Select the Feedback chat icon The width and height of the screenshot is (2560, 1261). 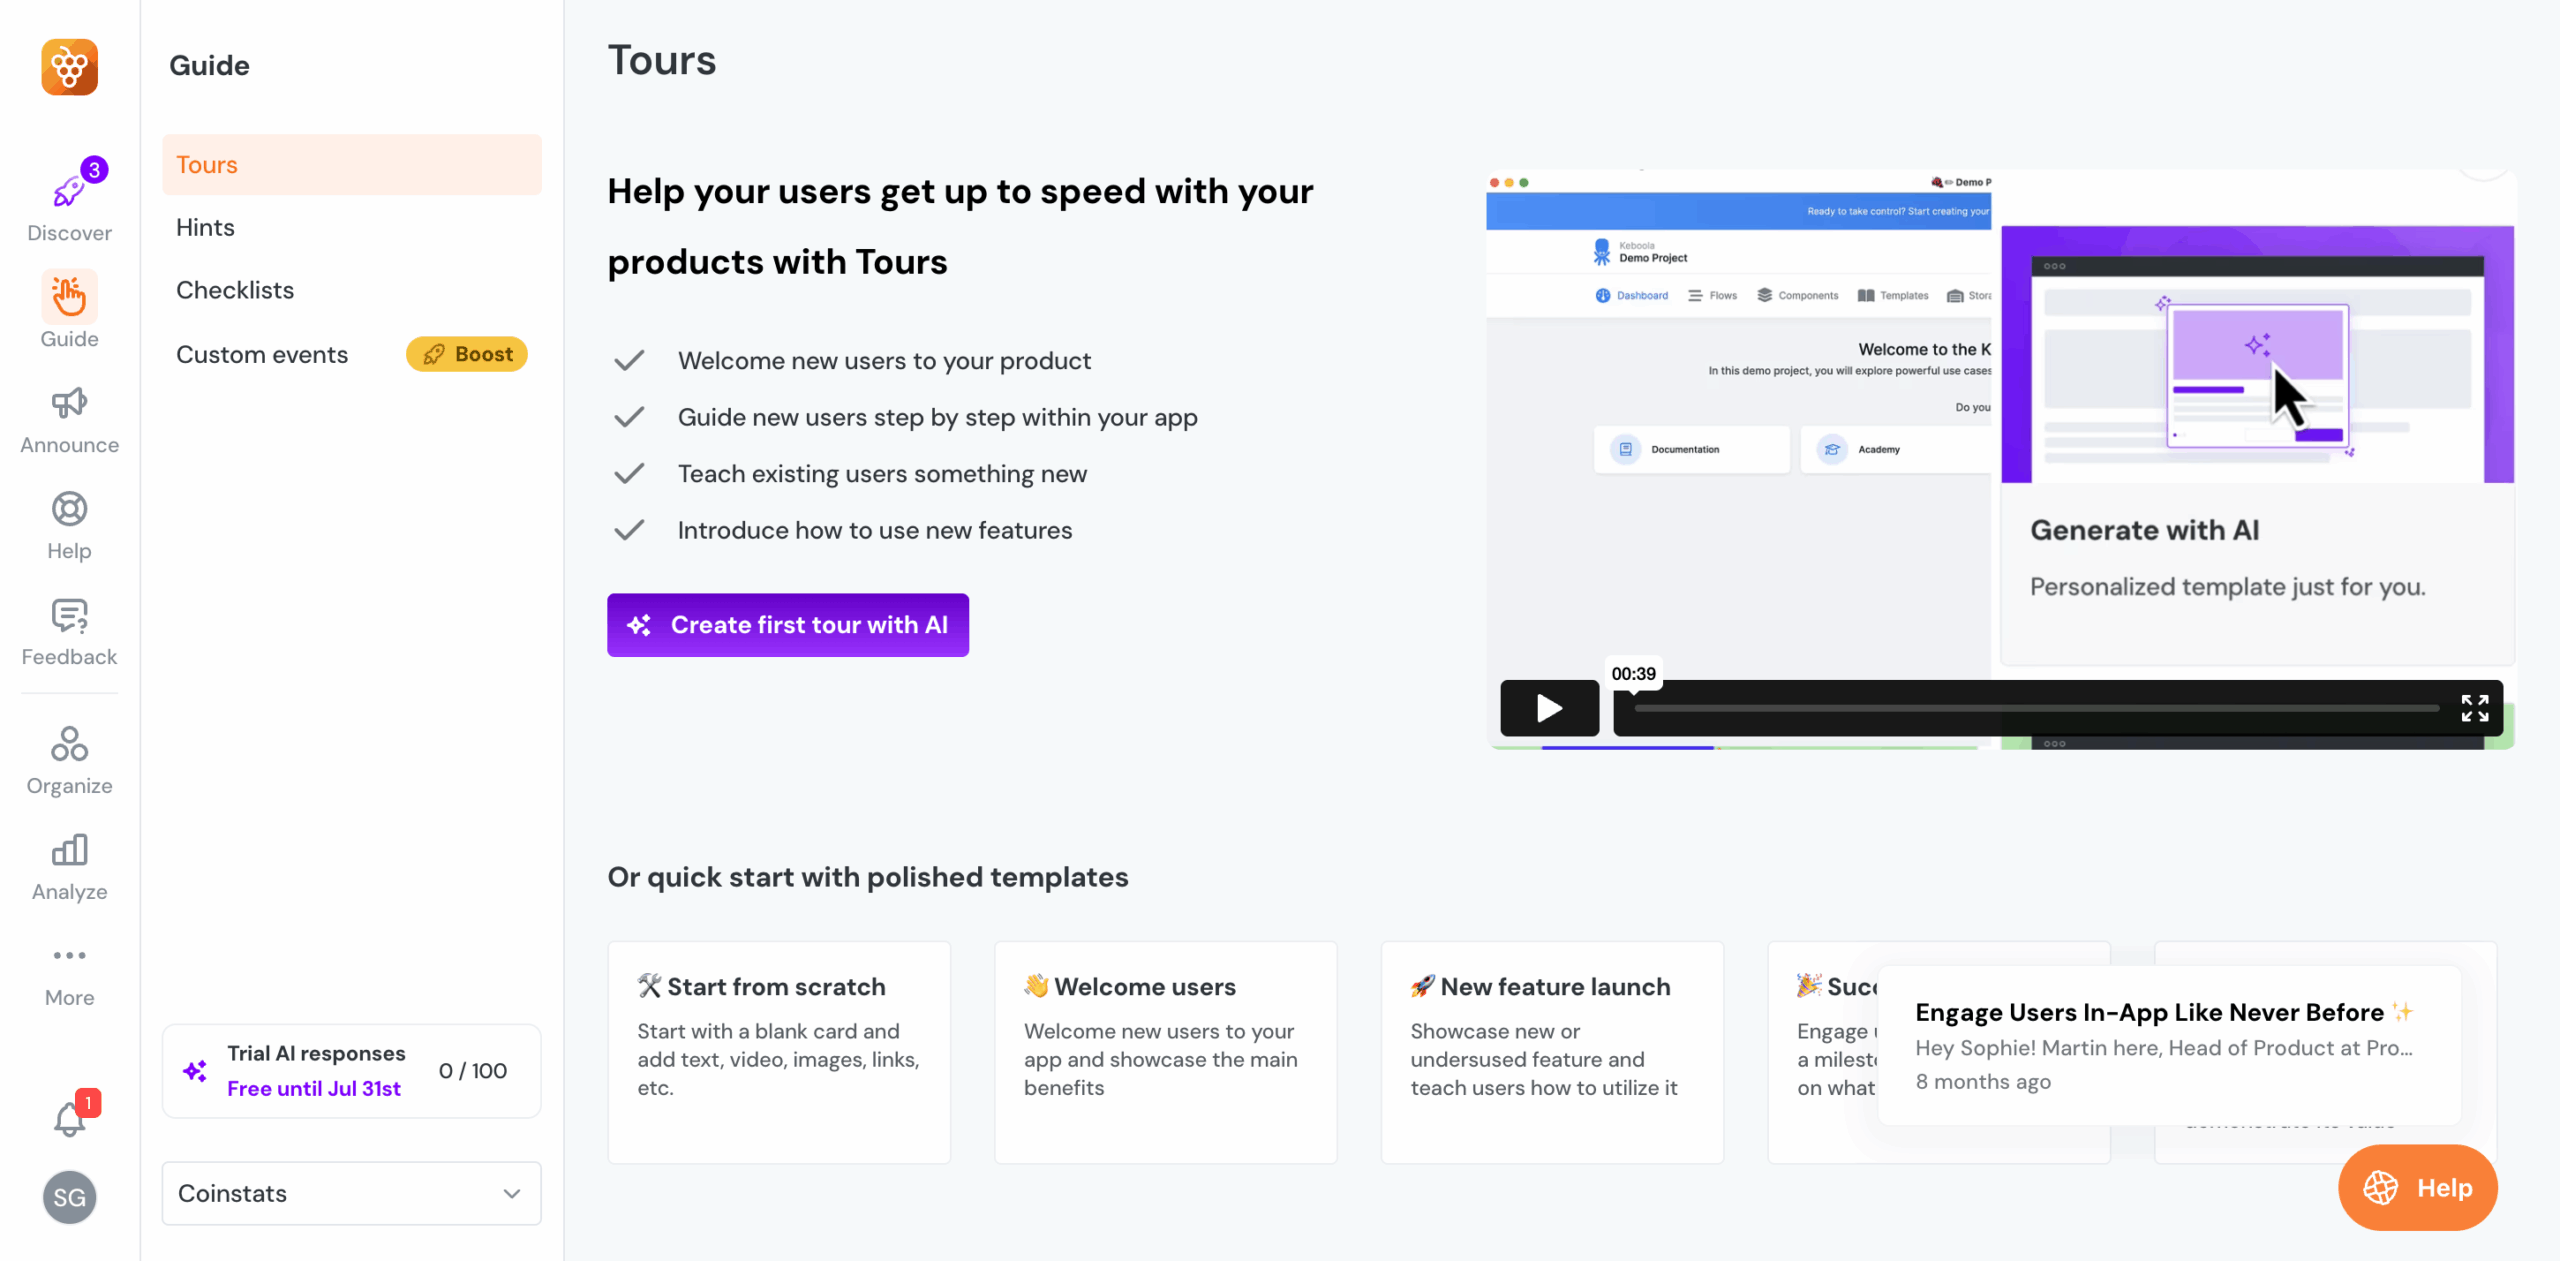tap(69, 616)
